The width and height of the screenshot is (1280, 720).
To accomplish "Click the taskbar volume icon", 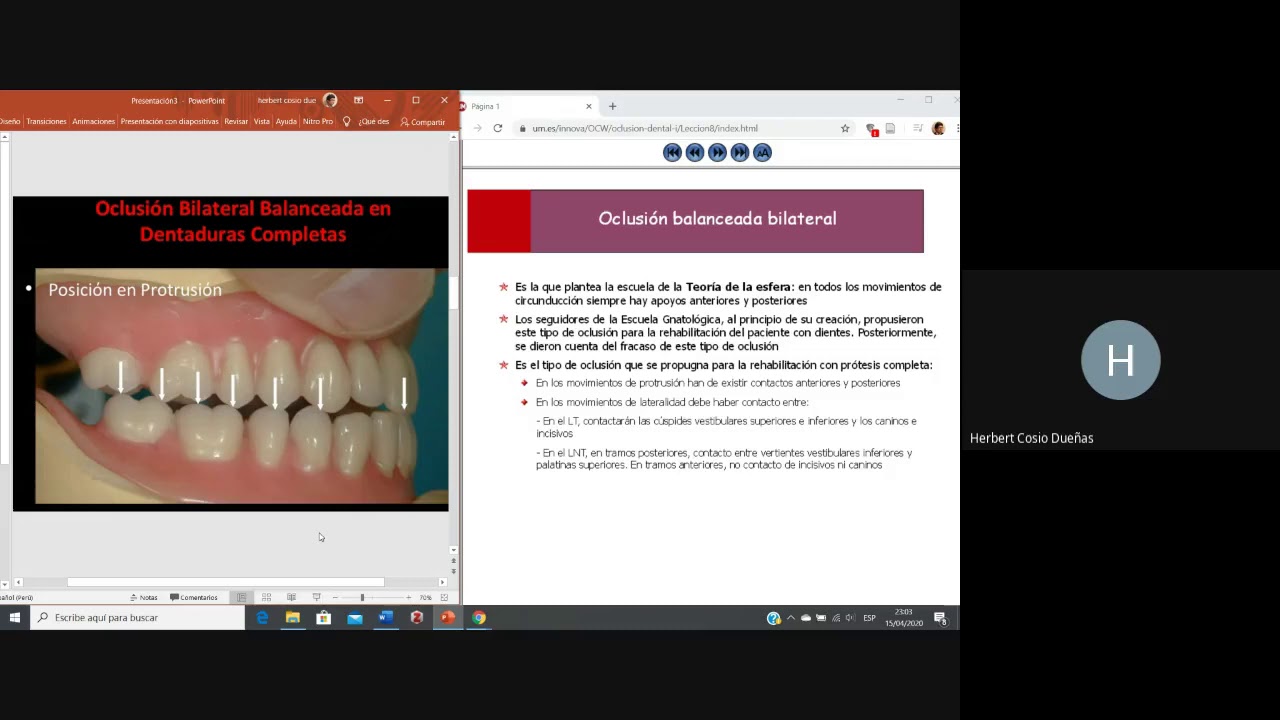I will (850, 618).
